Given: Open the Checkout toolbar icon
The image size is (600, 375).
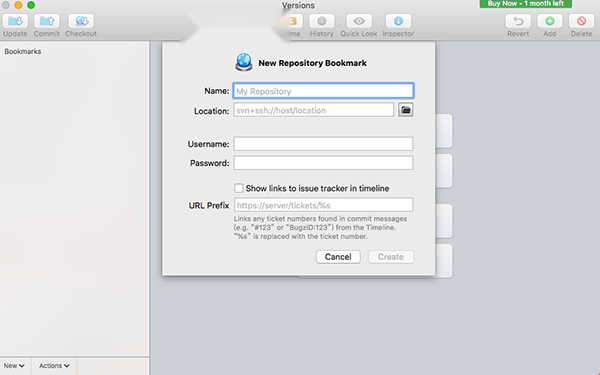Looking at the screenshot, I should point(81,21).
